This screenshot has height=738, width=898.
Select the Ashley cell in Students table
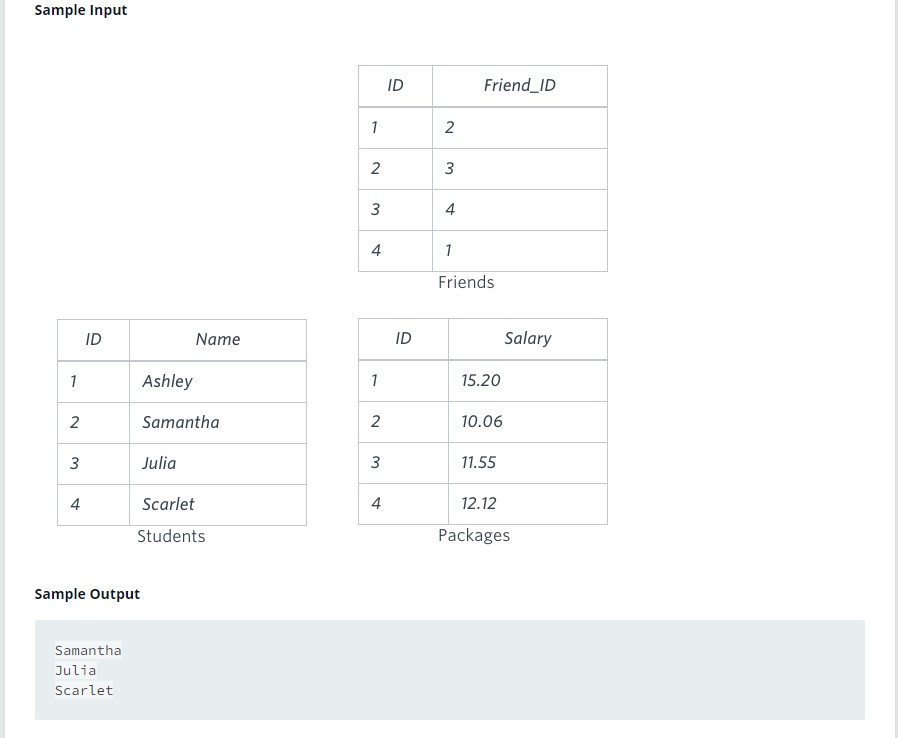pyautogui.click(x=167, y=381)
